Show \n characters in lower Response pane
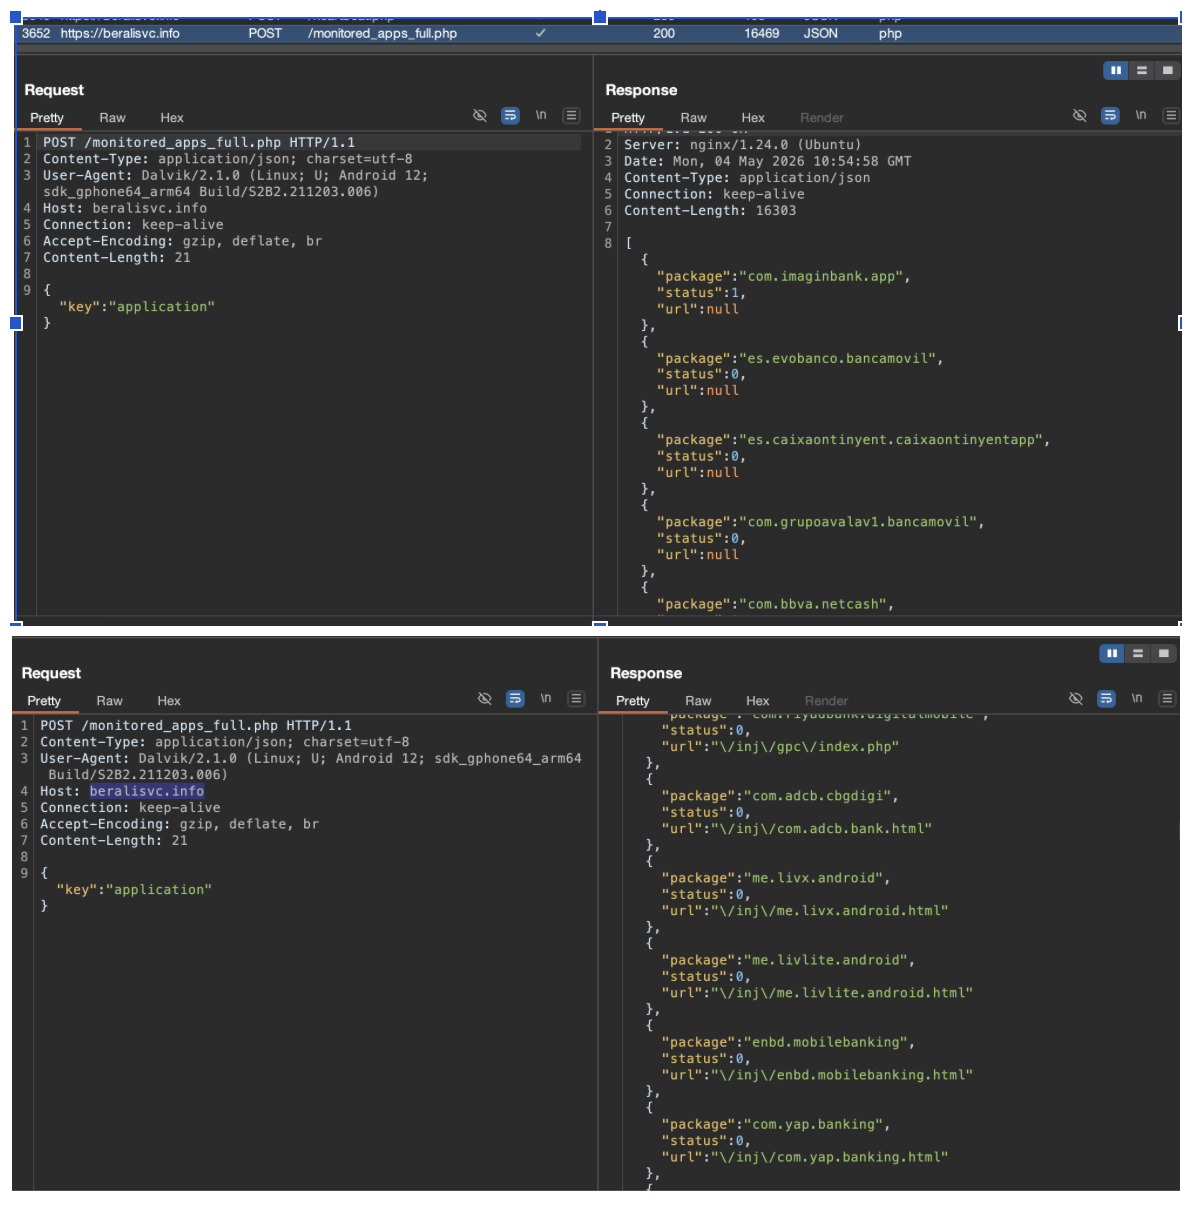This screenshot has width=1192, height=1206. coord(1137,699)
